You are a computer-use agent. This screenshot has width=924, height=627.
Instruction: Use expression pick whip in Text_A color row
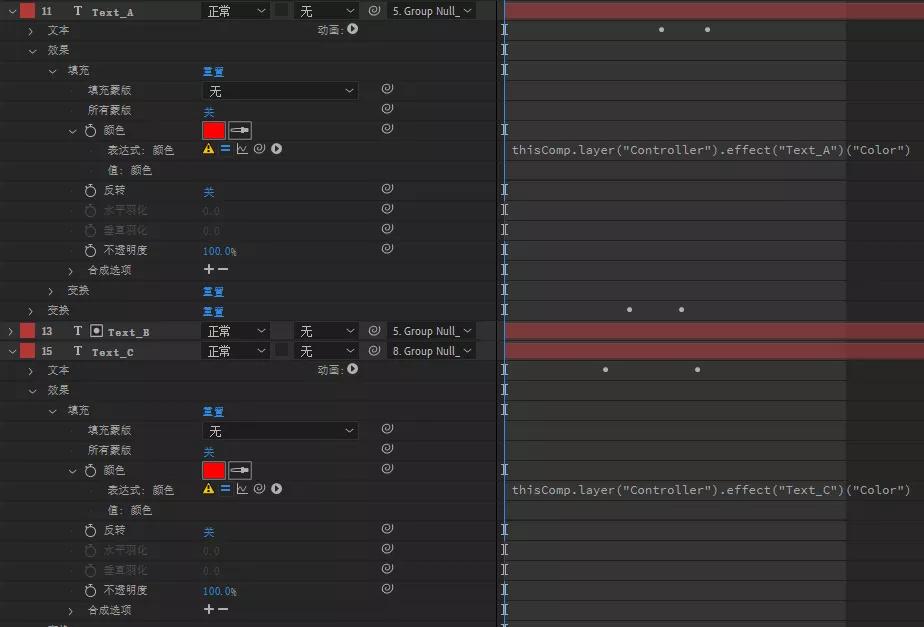pyautogui.click(x=259, y=149)
